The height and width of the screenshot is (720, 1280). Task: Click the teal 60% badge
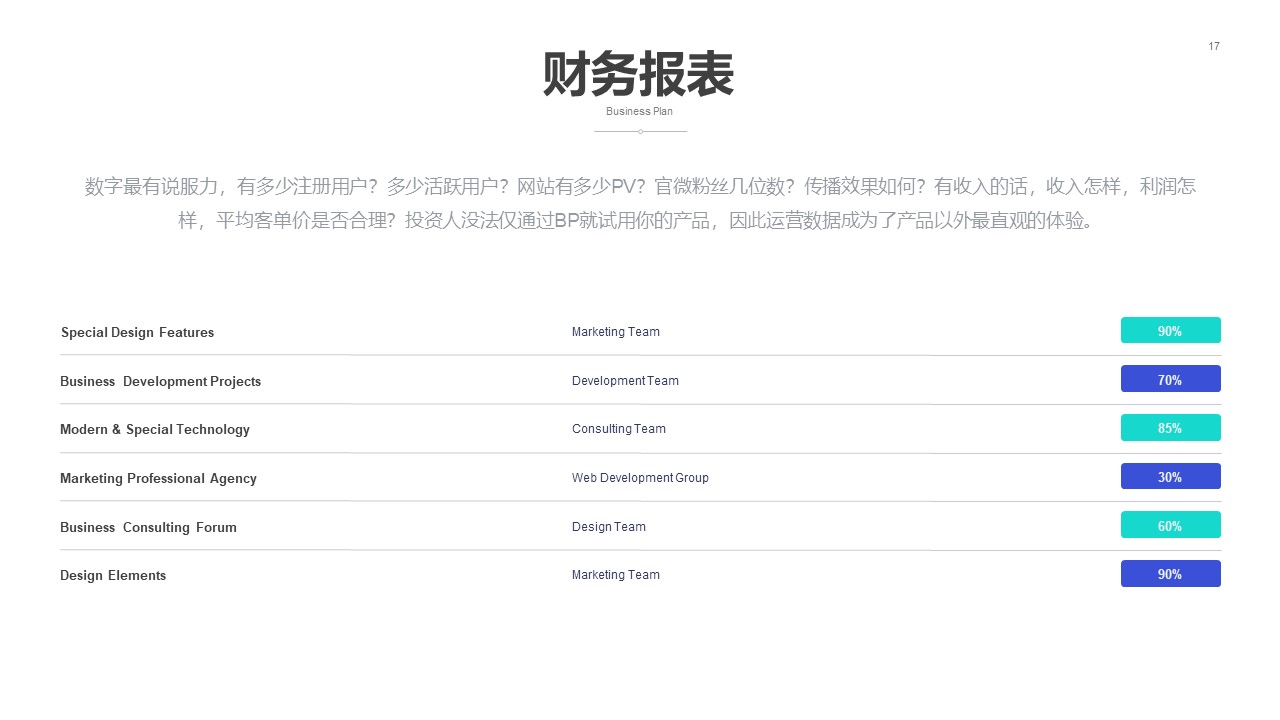click(1171, 525)
